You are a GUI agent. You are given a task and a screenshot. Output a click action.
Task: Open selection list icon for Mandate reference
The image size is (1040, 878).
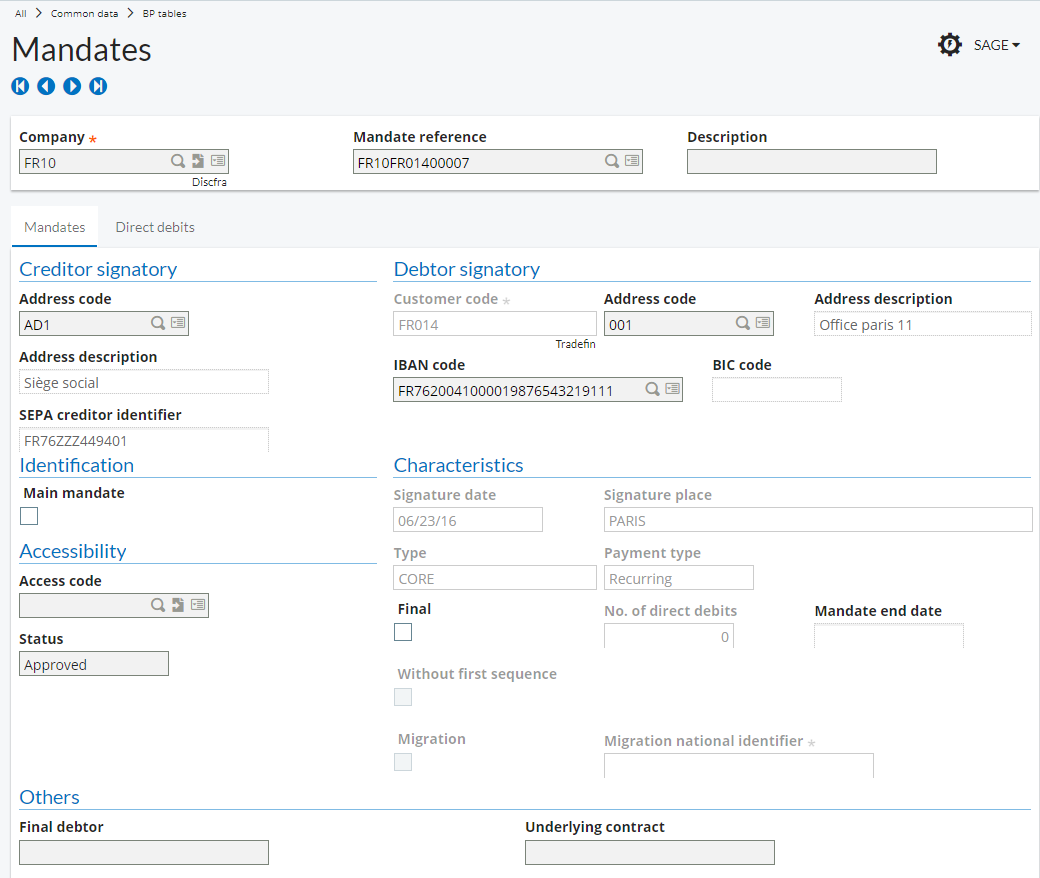tap(632, 161)
